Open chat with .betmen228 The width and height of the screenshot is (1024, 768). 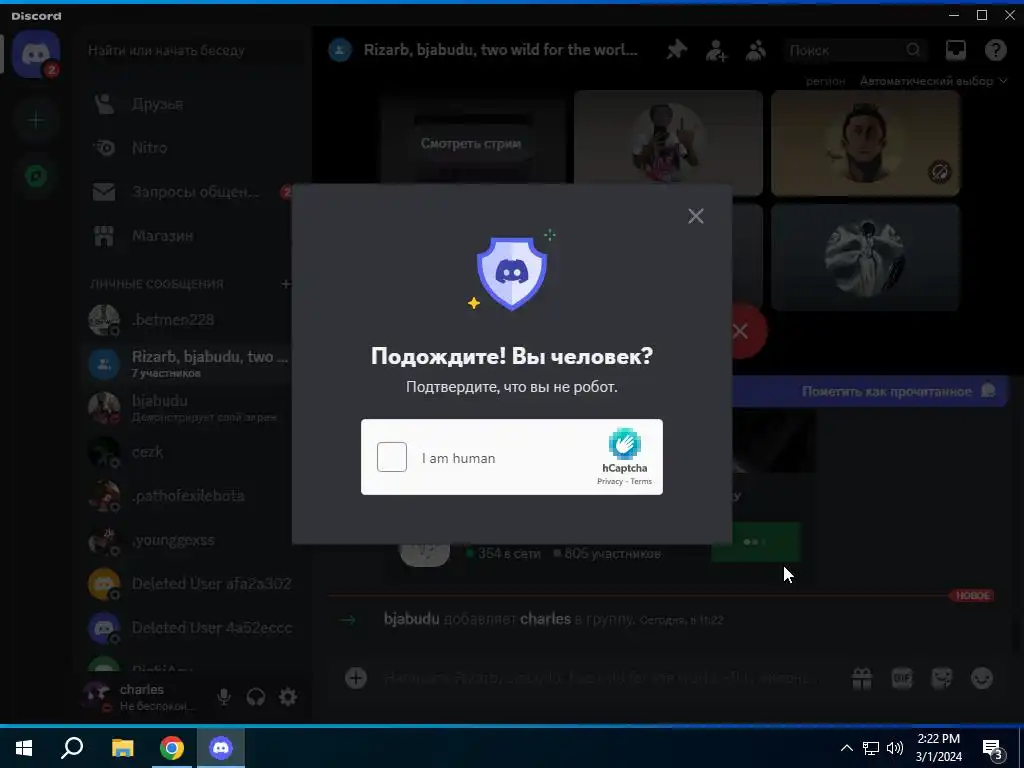(x=188, y=319)
